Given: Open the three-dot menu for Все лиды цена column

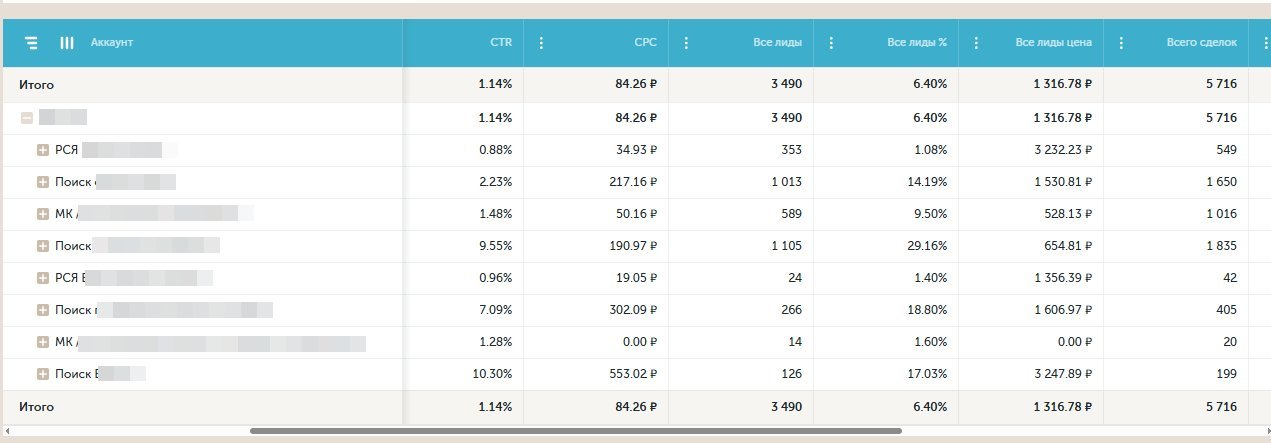Looking at the screenshot, I should (x=976, y=43).
